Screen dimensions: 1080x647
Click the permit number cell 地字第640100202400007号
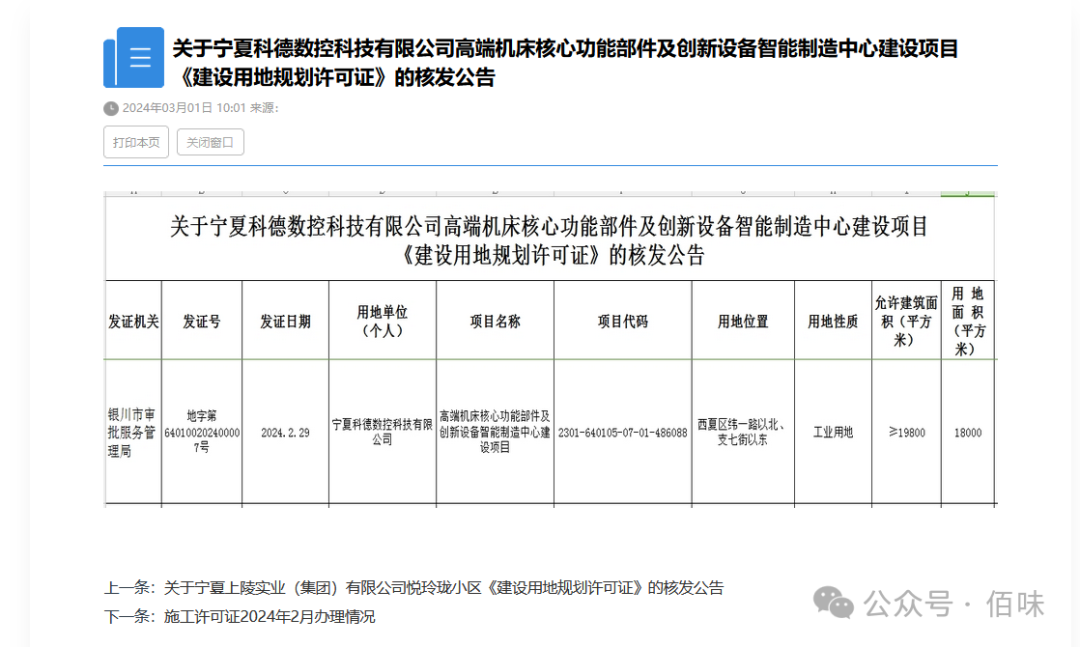[x=202, y=432]
